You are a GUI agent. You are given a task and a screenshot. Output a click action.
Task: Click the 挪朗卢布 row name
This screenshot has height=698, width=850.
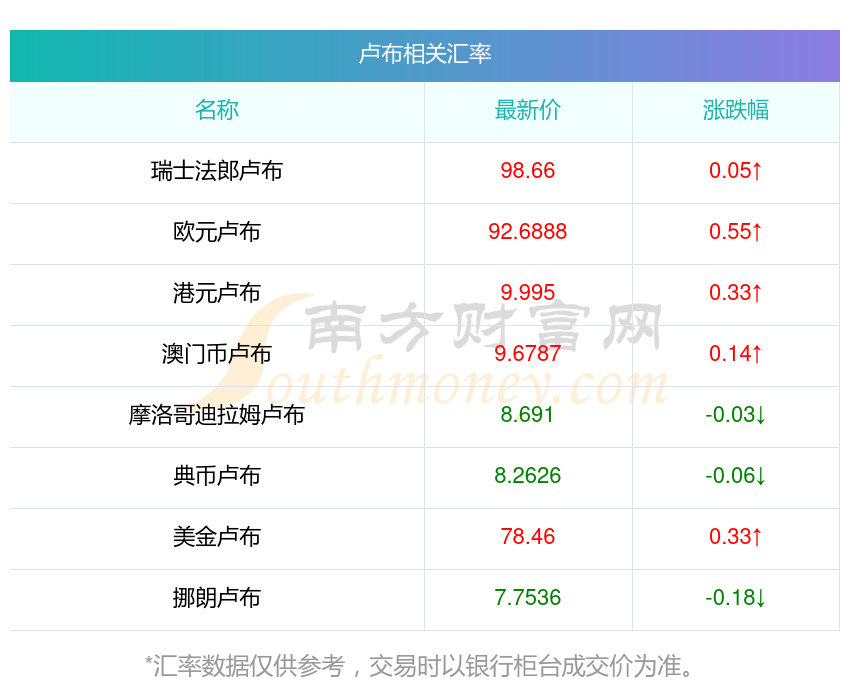tap(217, 598)
